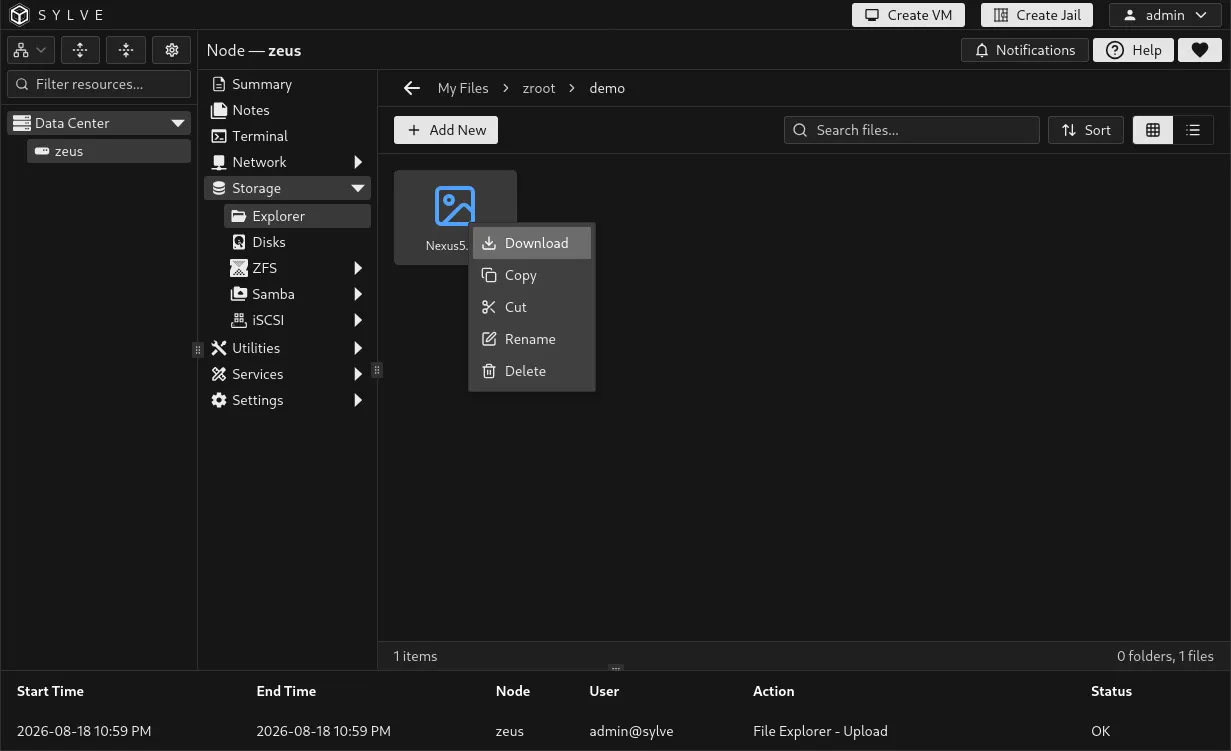The image size is (1231, 751).
Task: Choose Download from context menu
Action: point(532,243)
